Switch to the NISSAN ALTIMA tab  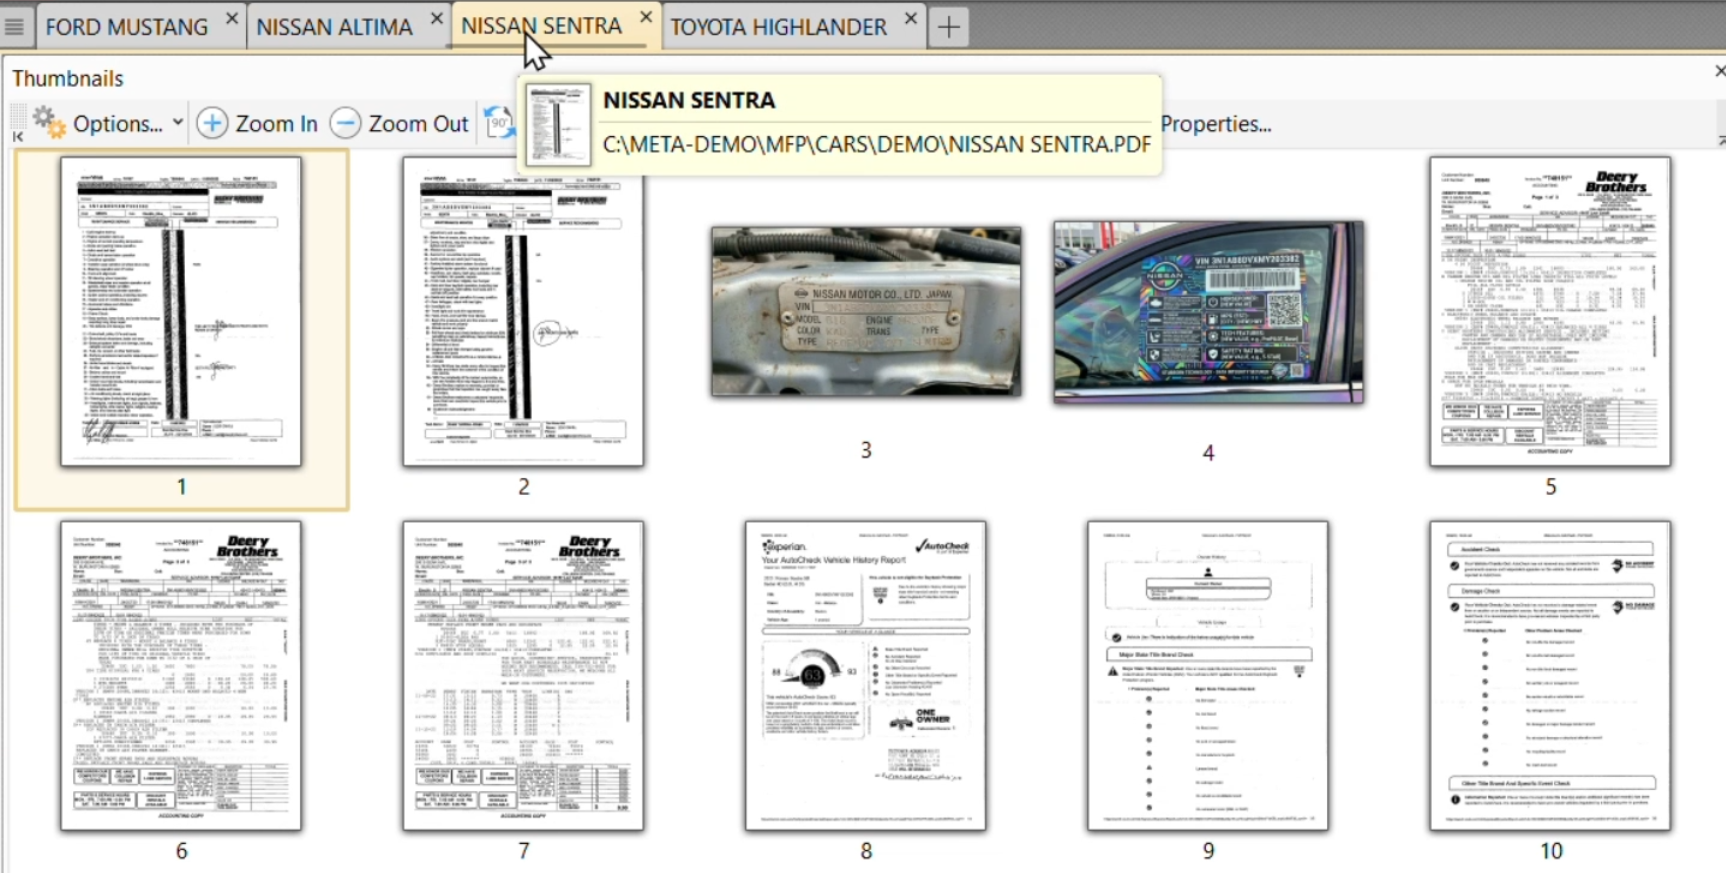coord(334,27)
